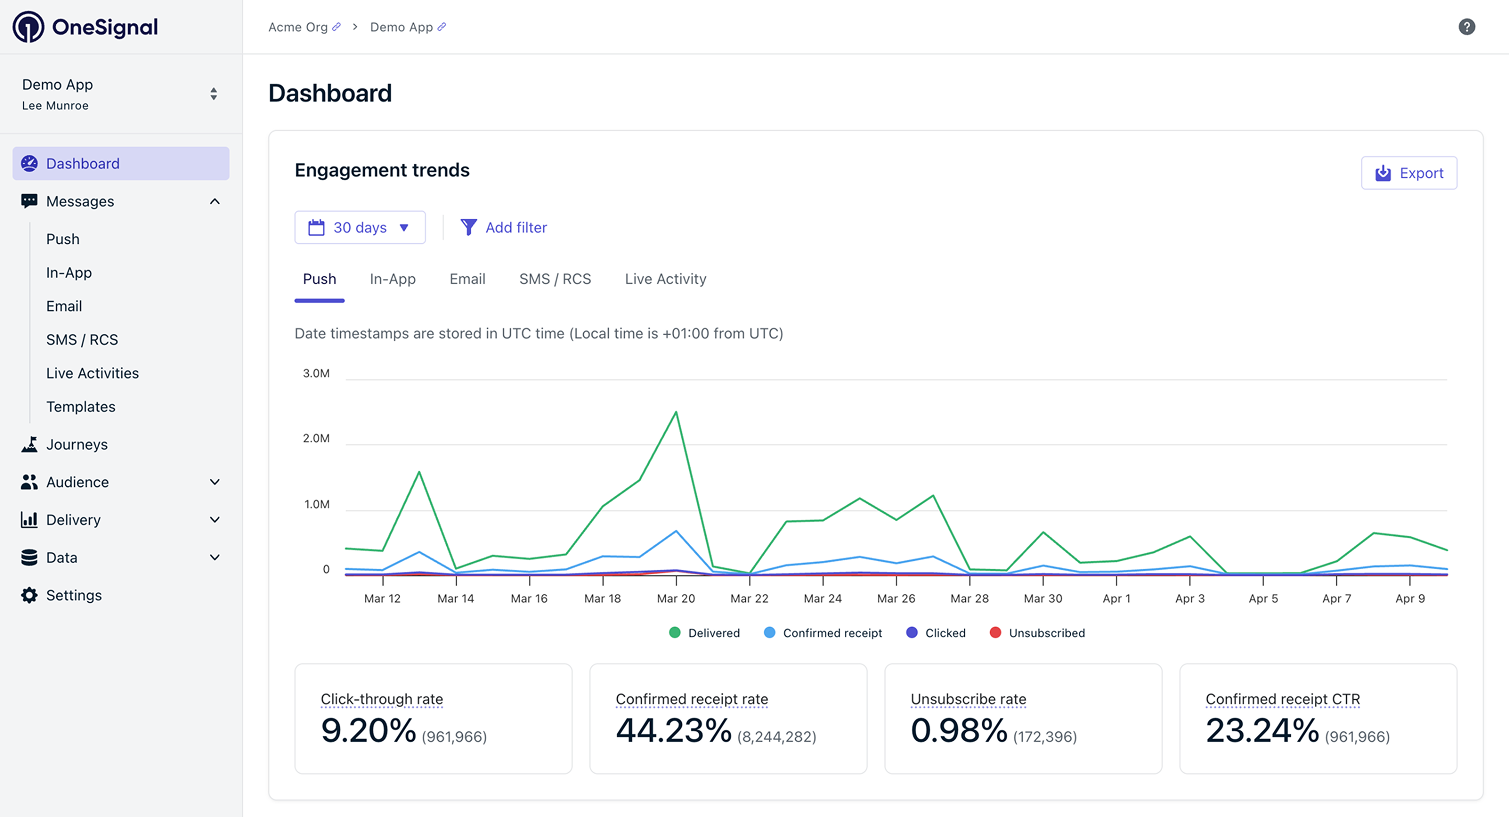The width and height of the screenshot is (1509, 817).
Task: Switch to the In-App tab
Action: 393,280
